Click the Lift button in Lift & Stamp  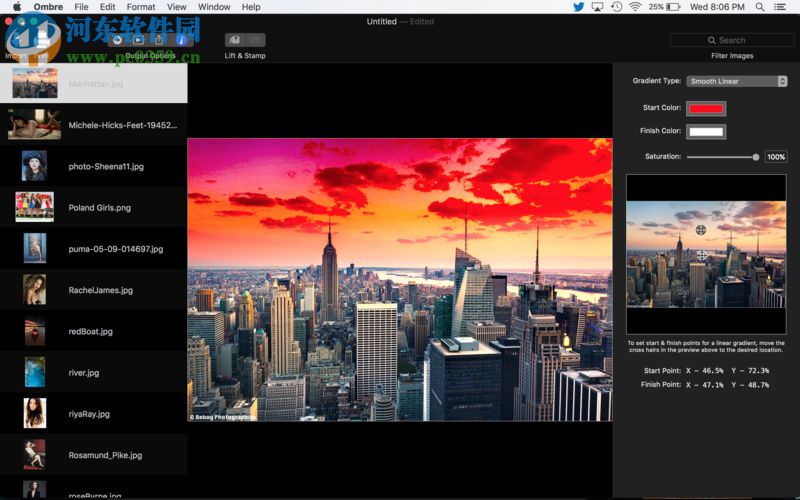(235, 40)
